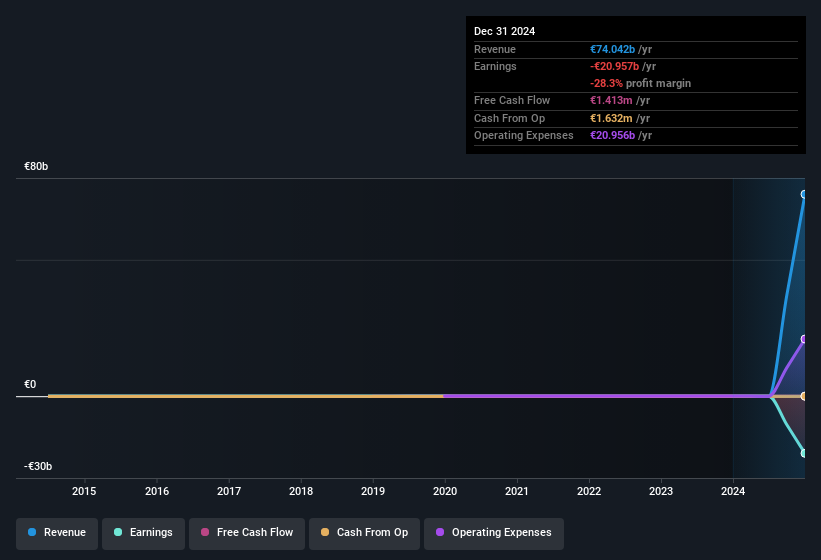Click the €80b y-axis label
This screenshot has height=560, width=821.
click(x=36, y=166)
